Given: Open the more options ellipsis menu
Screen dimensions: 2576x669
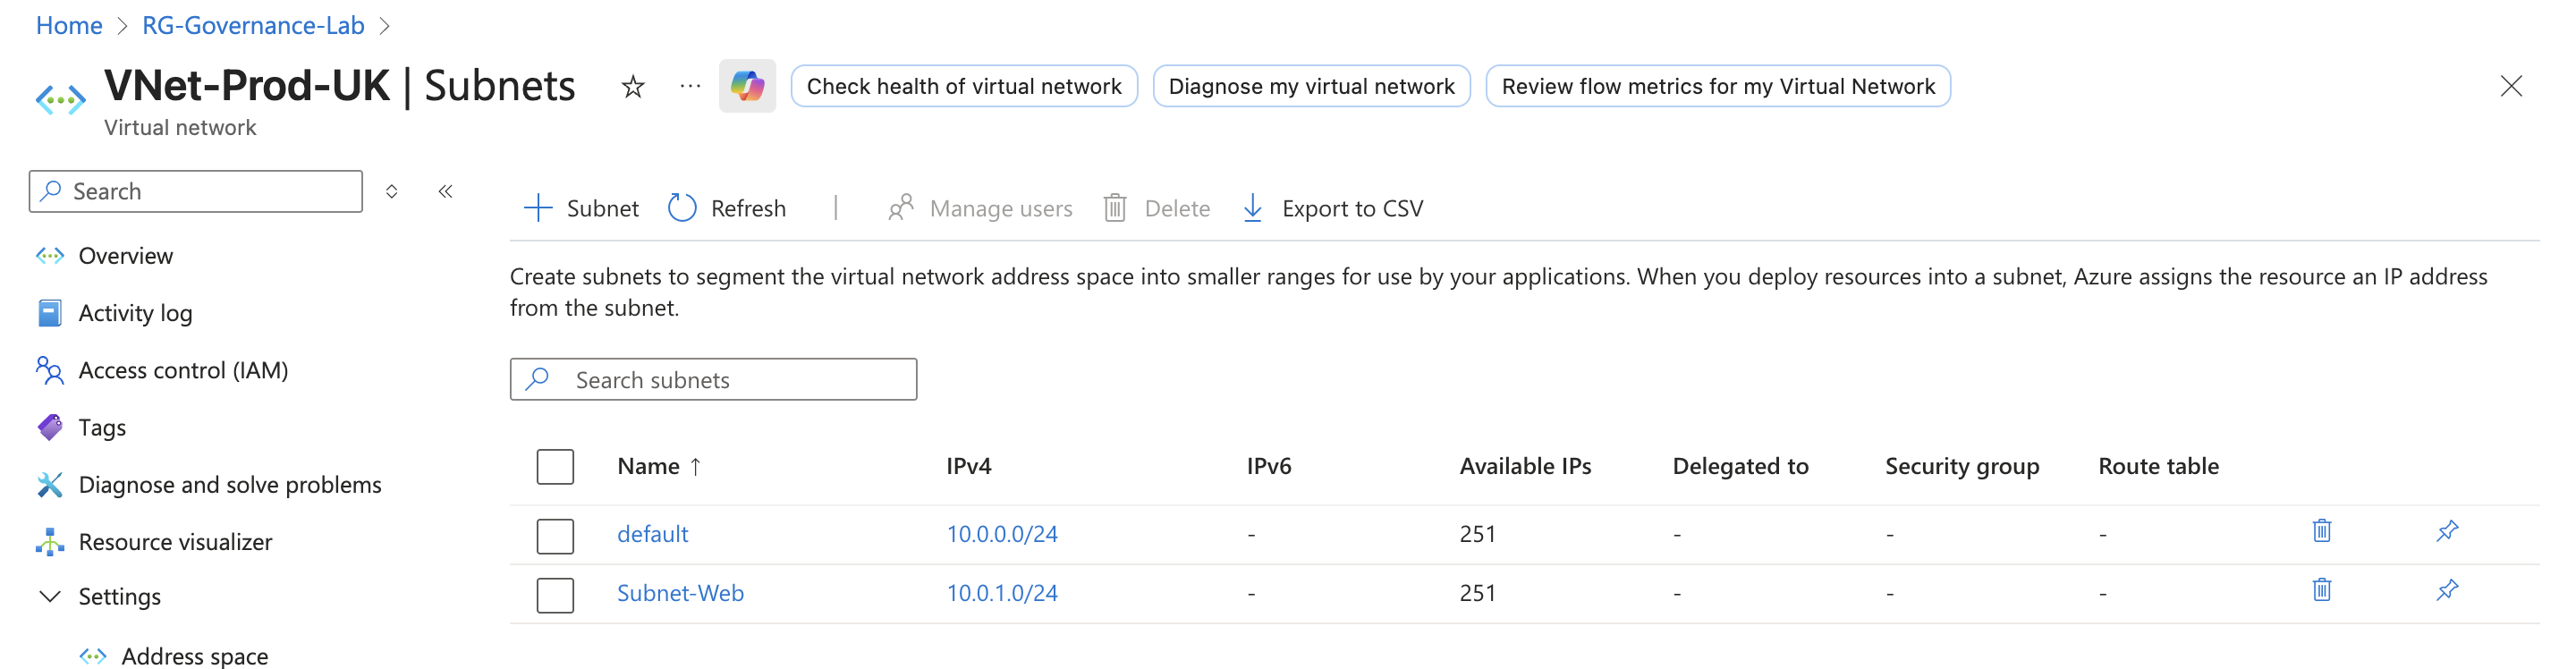Looking at the screenshot, I should (x=690, y=86).
